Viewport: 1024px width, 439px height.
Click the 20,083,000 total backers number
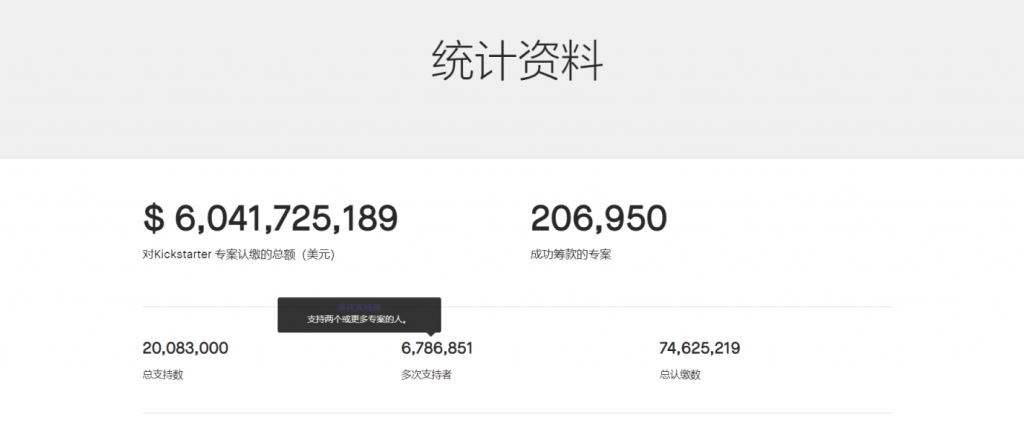(185, 348)
